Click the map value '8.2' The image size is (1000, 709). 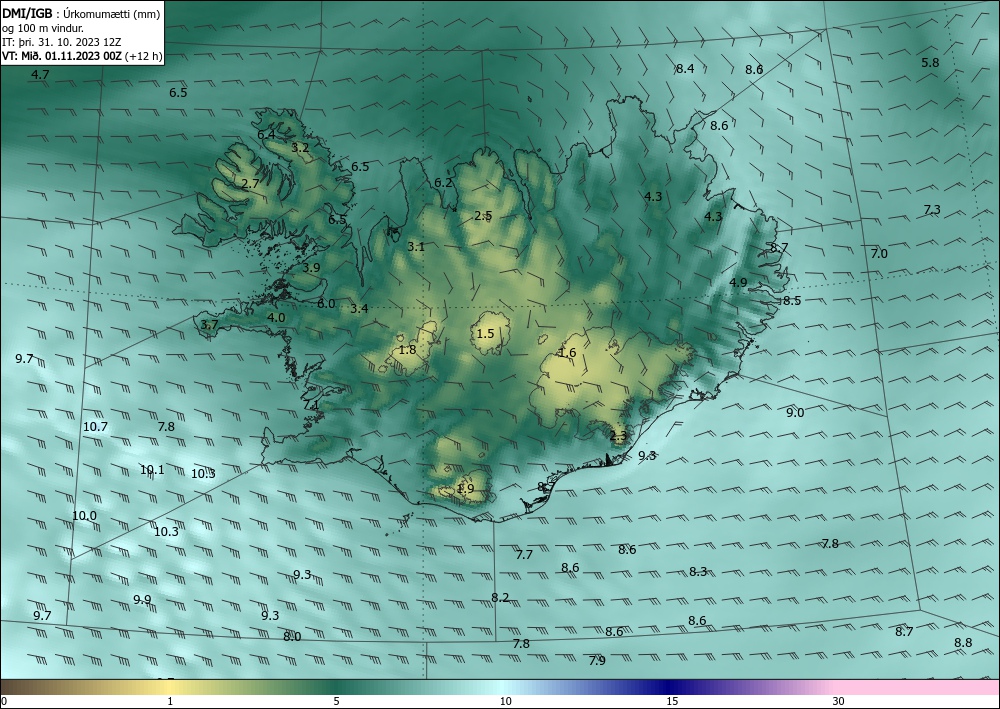click(500, 597)
